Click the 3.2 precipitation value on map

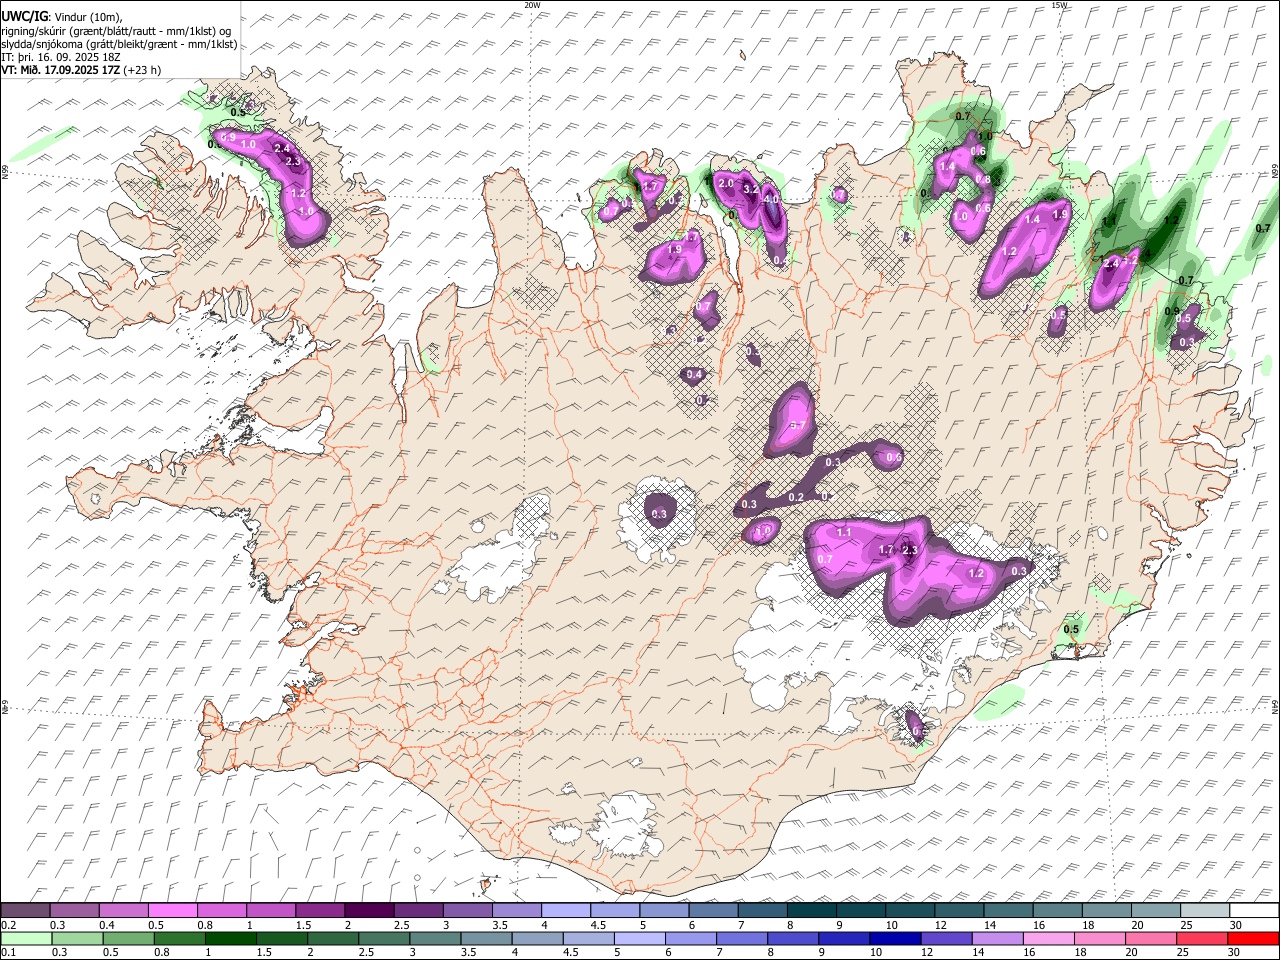tap(751, 188)
